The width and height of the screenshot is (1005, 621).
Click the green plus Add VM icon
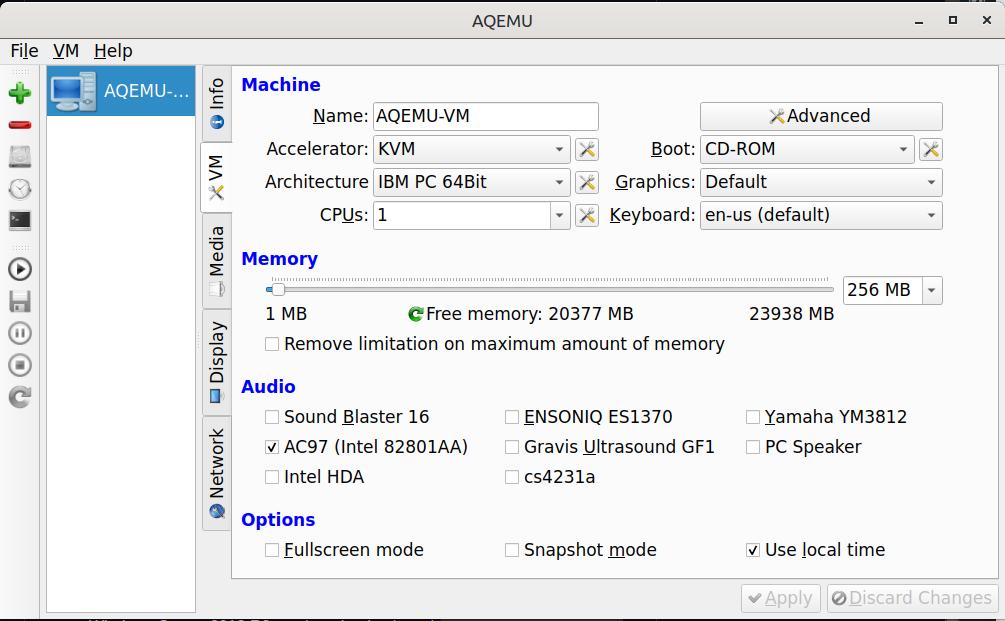pos(20,93)
